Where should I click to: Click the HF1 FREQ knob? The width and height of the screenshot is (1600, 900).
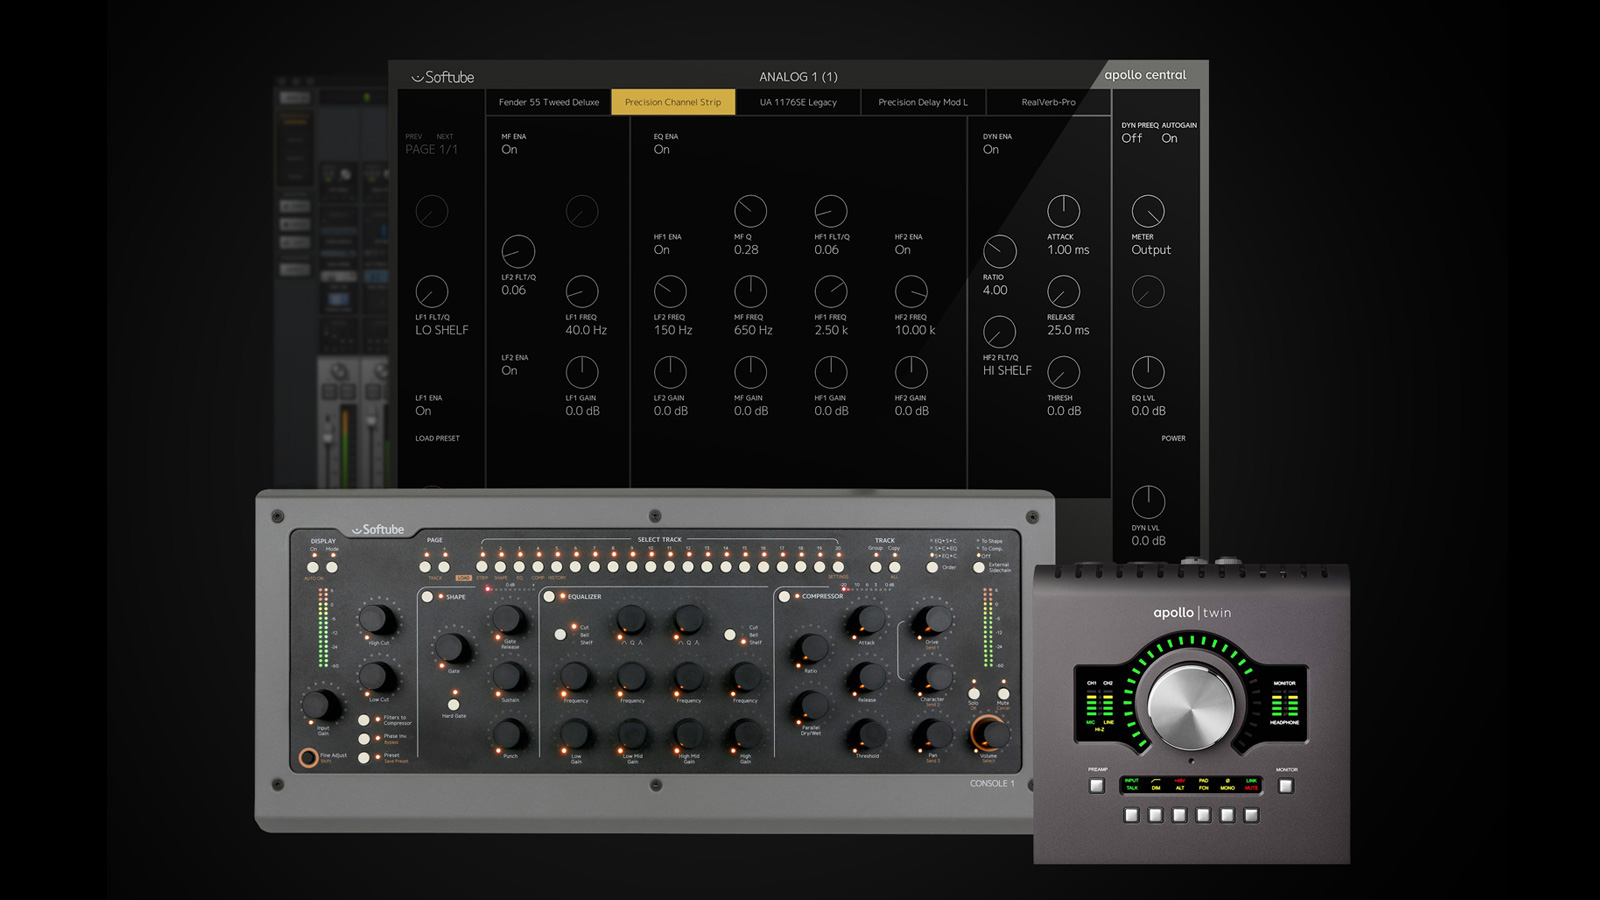[x=831, y=291]
